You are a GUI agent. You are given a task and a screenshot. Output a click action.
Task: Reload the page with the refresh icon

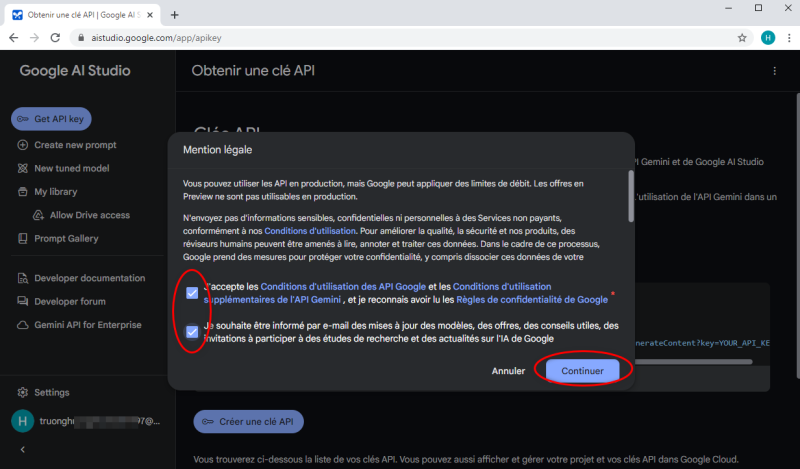(x=55, y=38)
